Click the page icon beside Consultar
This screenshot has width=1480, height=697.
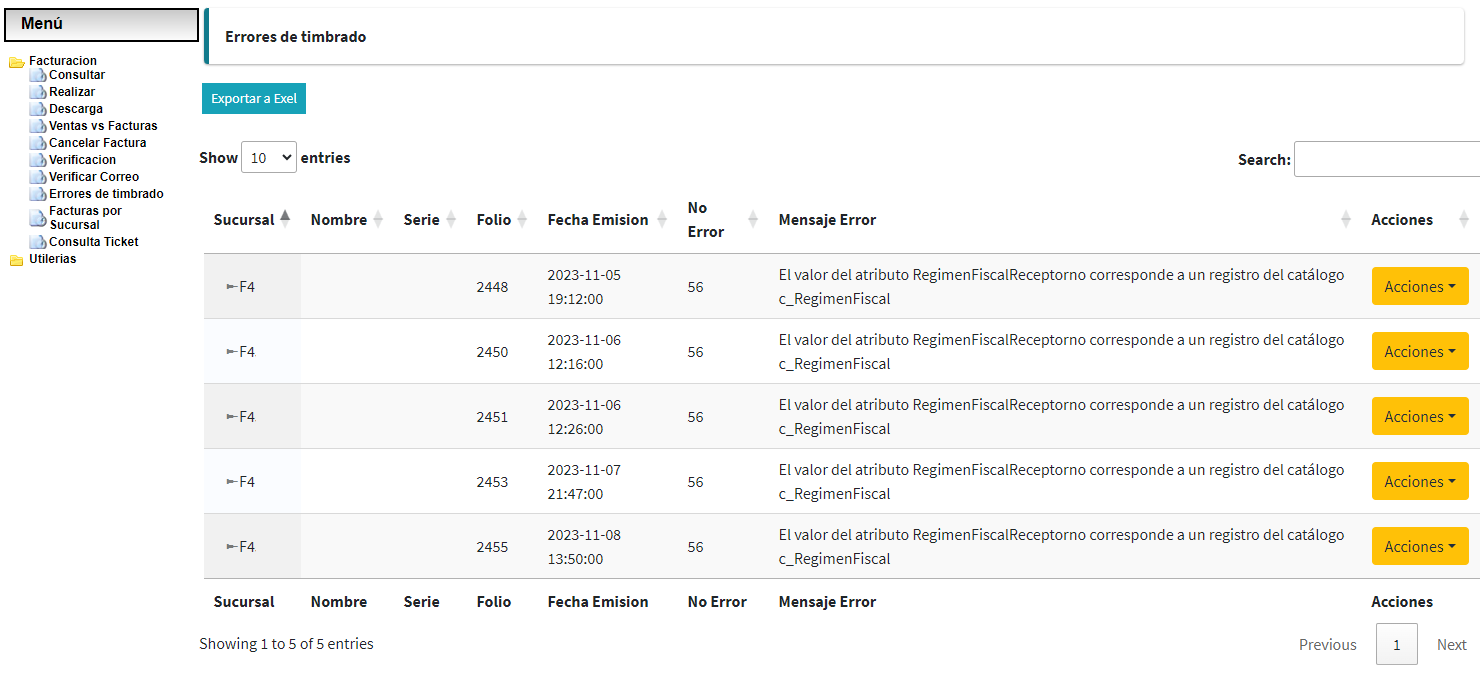pos(38,75)
